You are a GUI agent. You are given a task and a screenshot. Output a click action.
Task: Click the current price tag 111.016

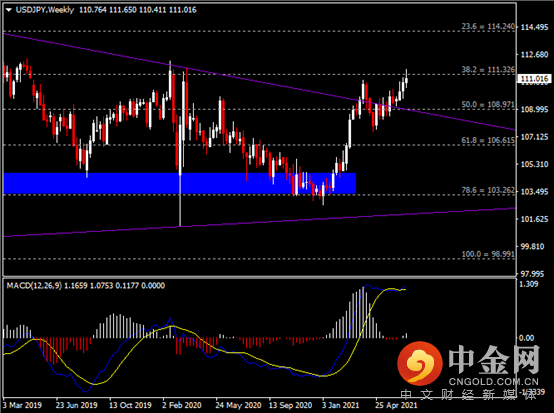535,78
